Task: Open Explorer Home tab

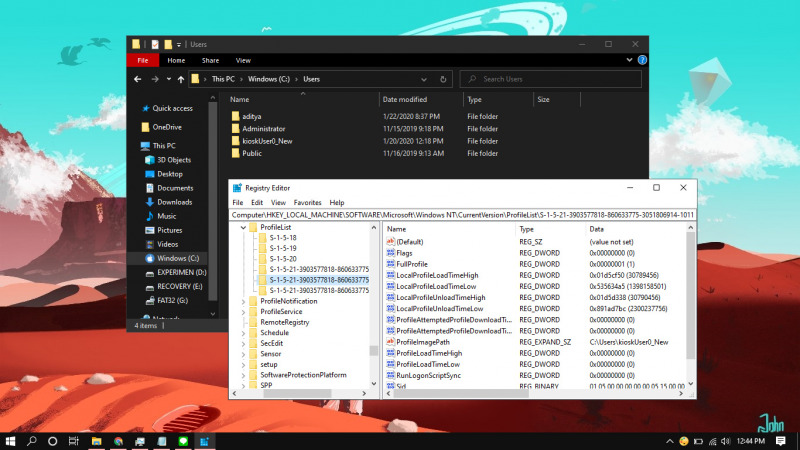Action: [176, 60]
